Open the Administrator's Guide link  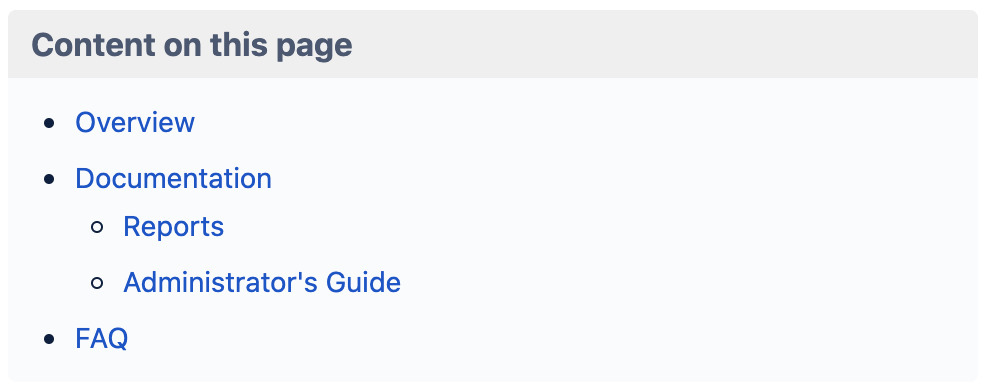(x=262, y=282)
